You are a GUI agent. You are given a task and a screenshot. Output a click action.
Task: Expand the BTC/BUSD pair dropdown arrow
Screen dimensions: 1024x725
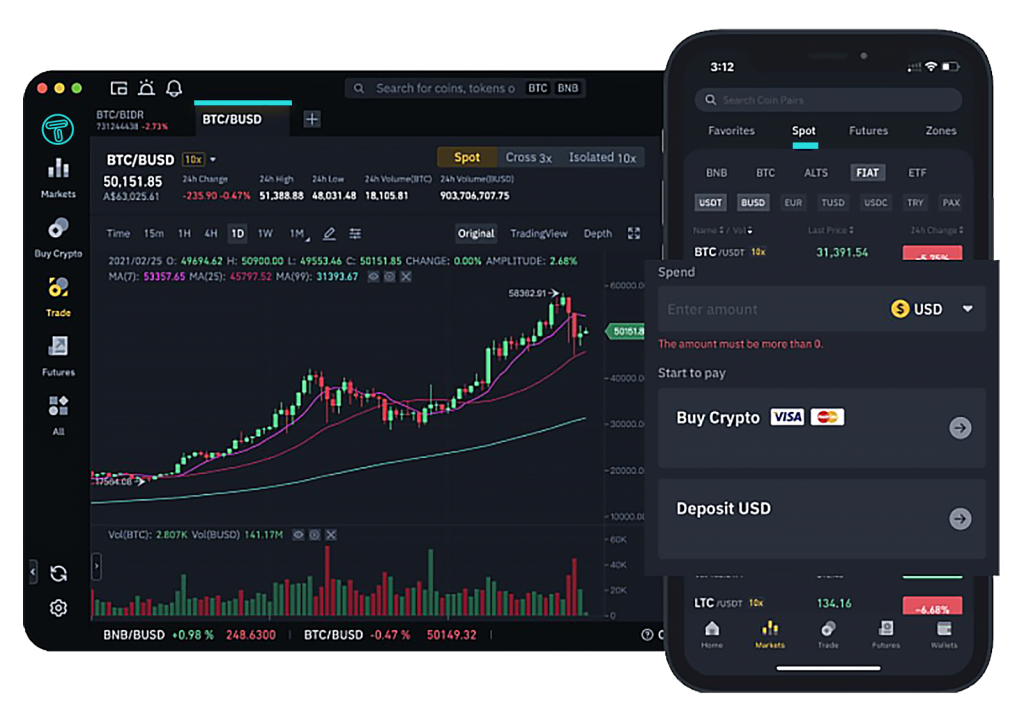click(x=213, y=159)
